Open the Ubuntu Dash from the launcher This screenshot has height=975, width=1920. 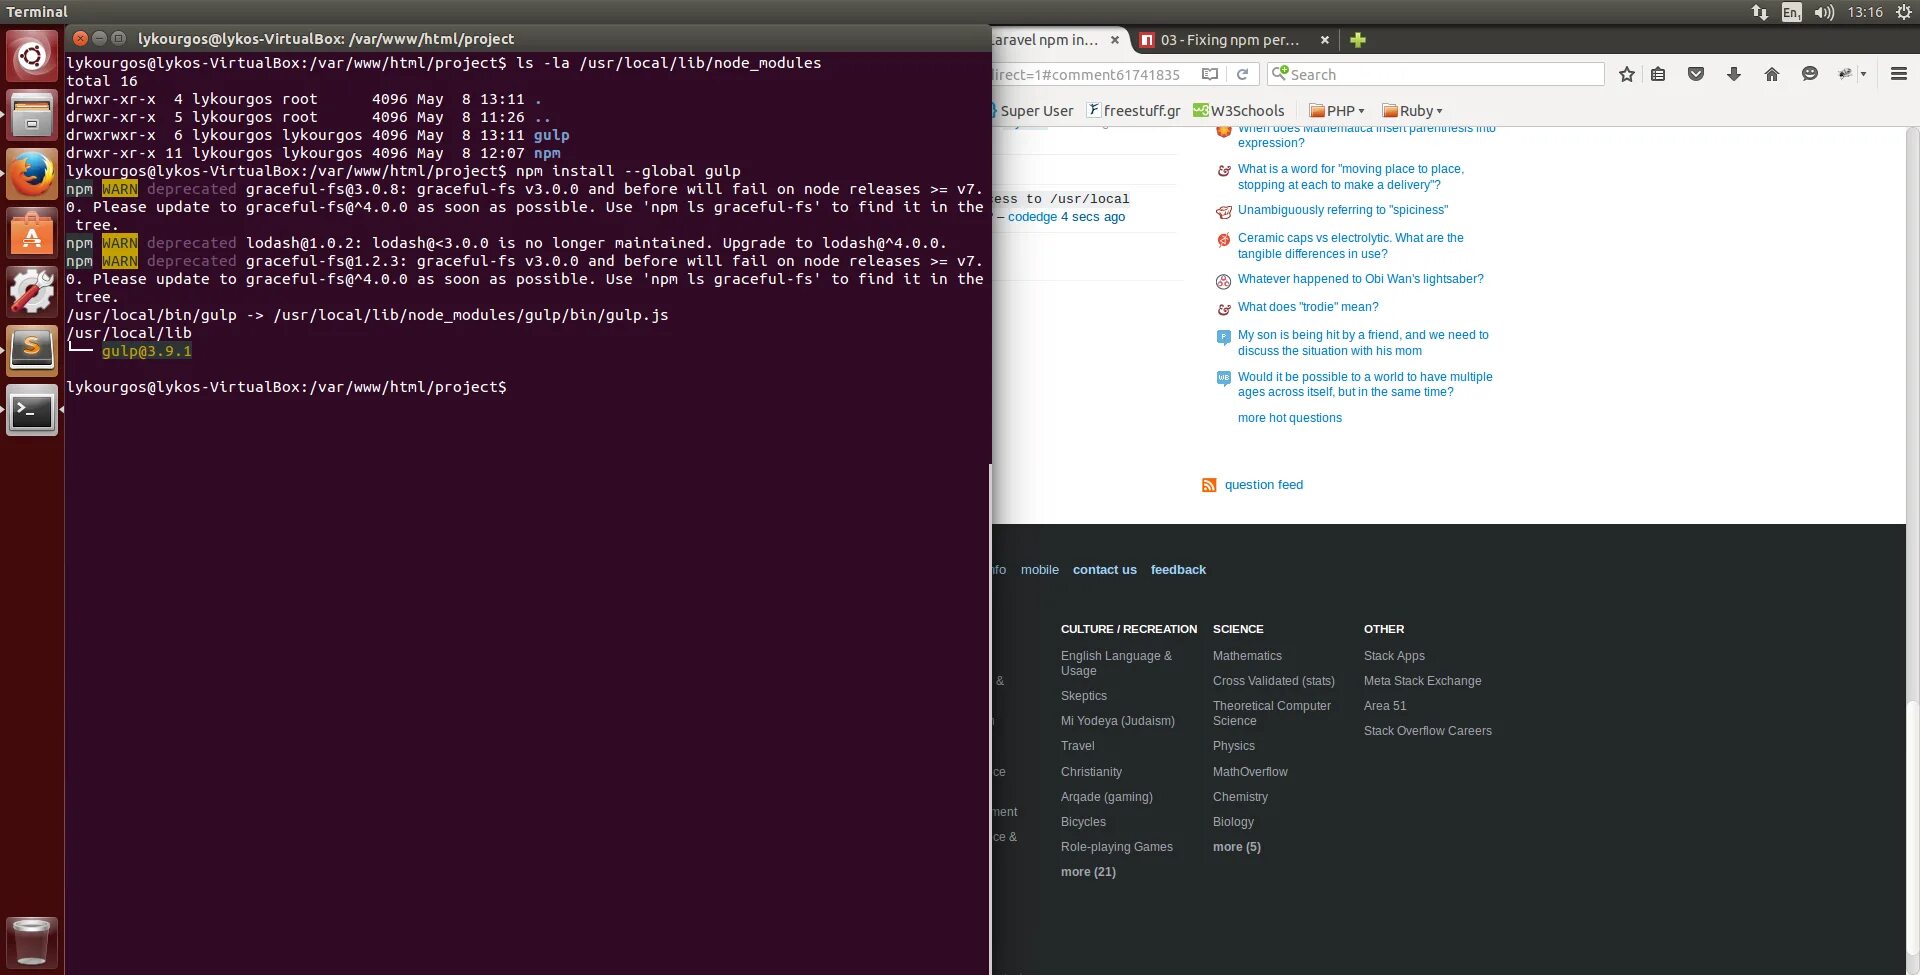(32, 55)
